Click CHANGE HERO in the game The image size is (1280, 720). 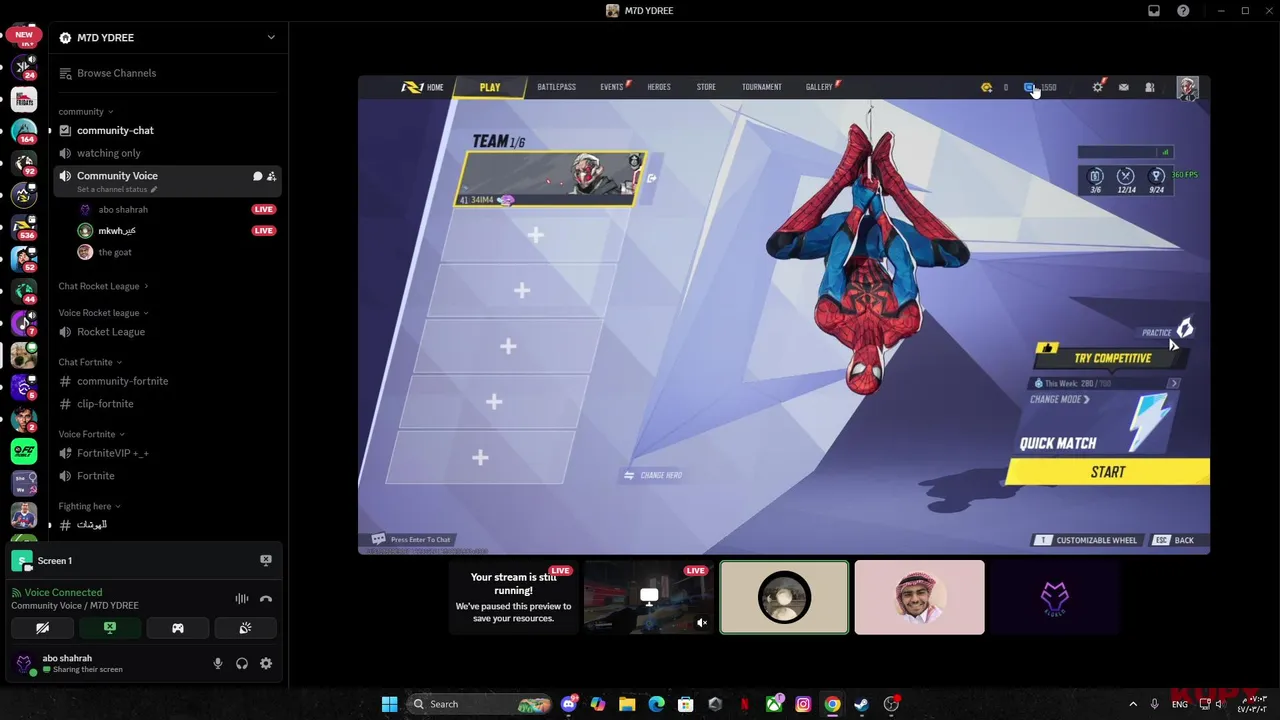[653, 475]
